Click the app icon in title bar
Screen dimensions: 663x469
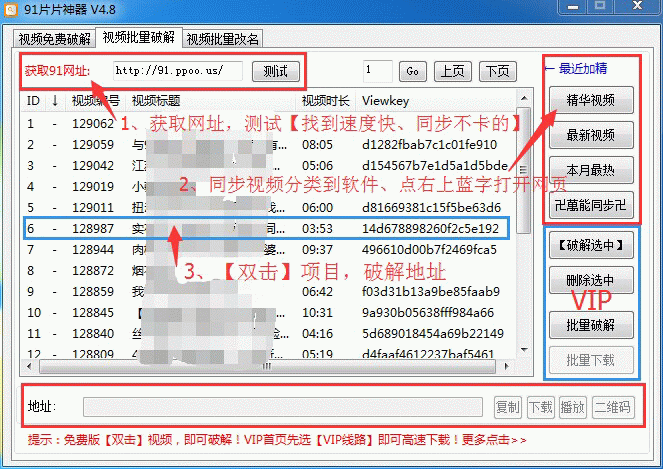coord(11,9)
